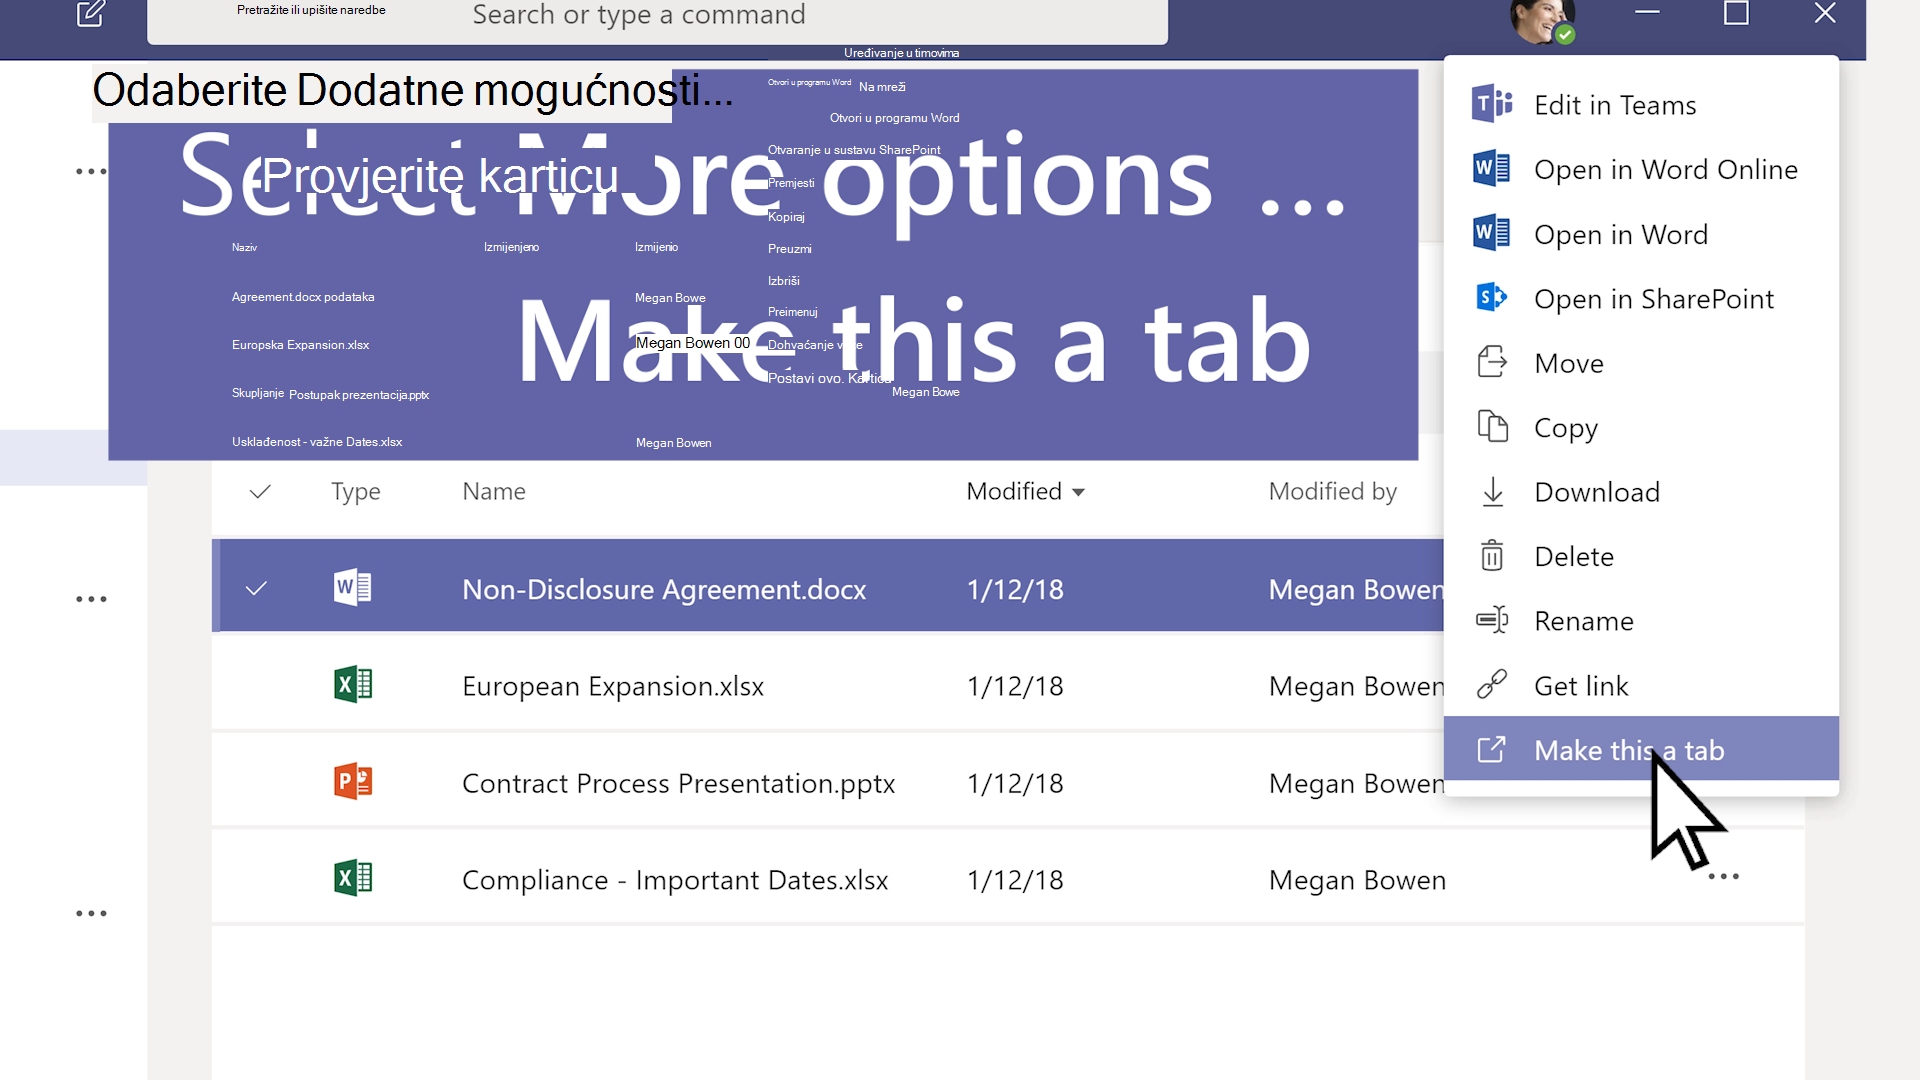Viewport: 1920px width, 1080px height.
Task: Click Get link for selected file
Action: [1581, 686]
